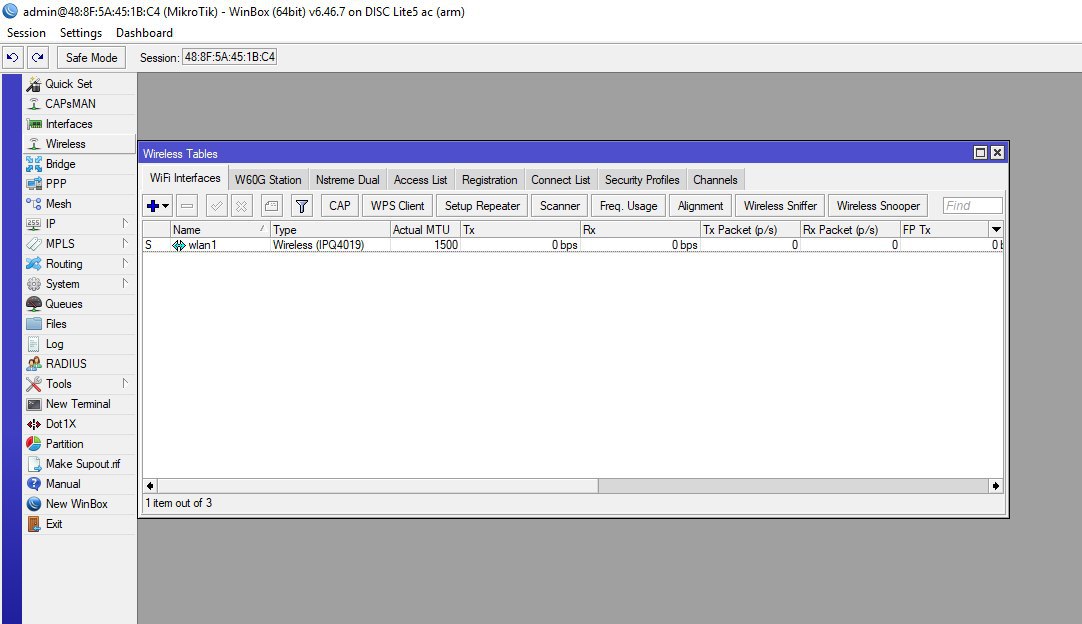The width and height of the screenshot is (1082, 624).
Task: Open the Manual entry
Action: [x=79, y=484]
